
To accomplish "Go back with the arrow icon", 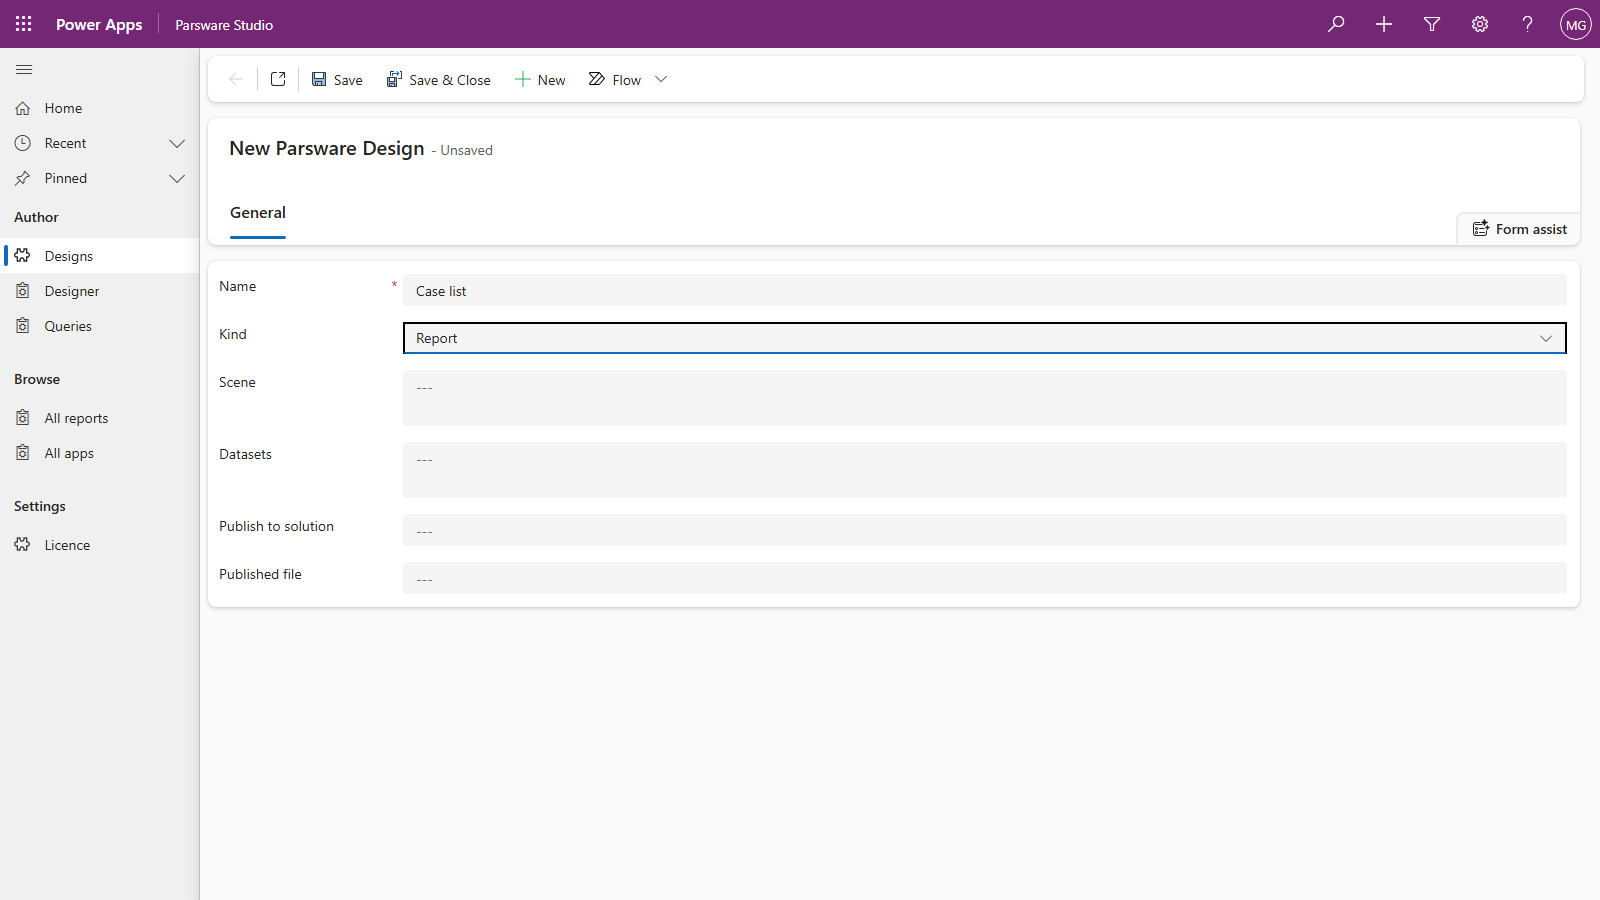I will (236, 79).
